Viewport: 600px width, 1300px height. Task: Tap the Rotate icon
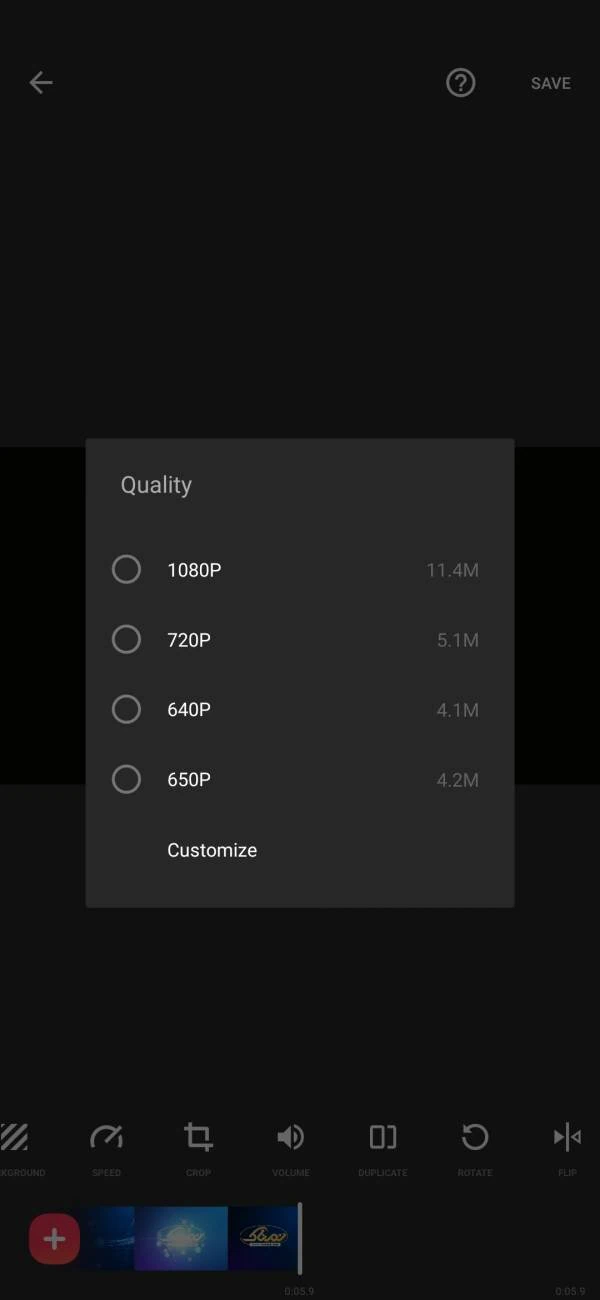point(475,1137)
